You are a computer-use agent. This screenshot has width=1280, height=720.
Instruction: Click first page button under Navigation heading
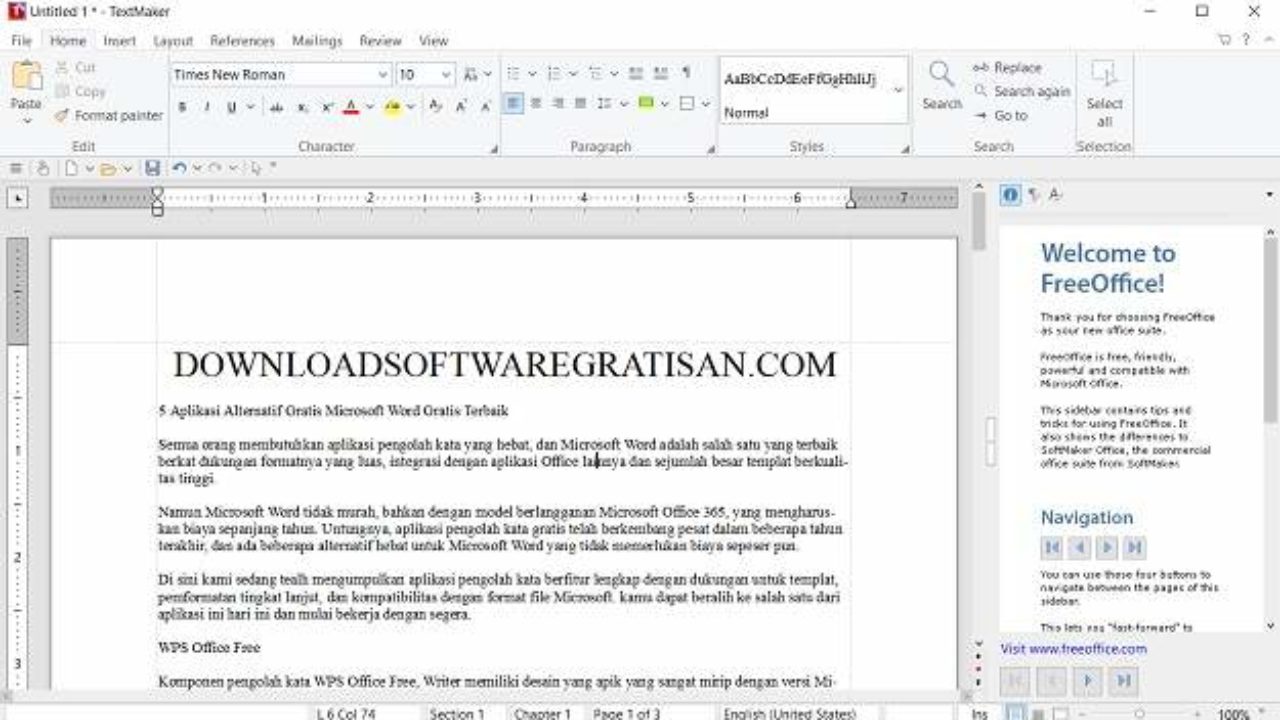[x=1052, y=547]
